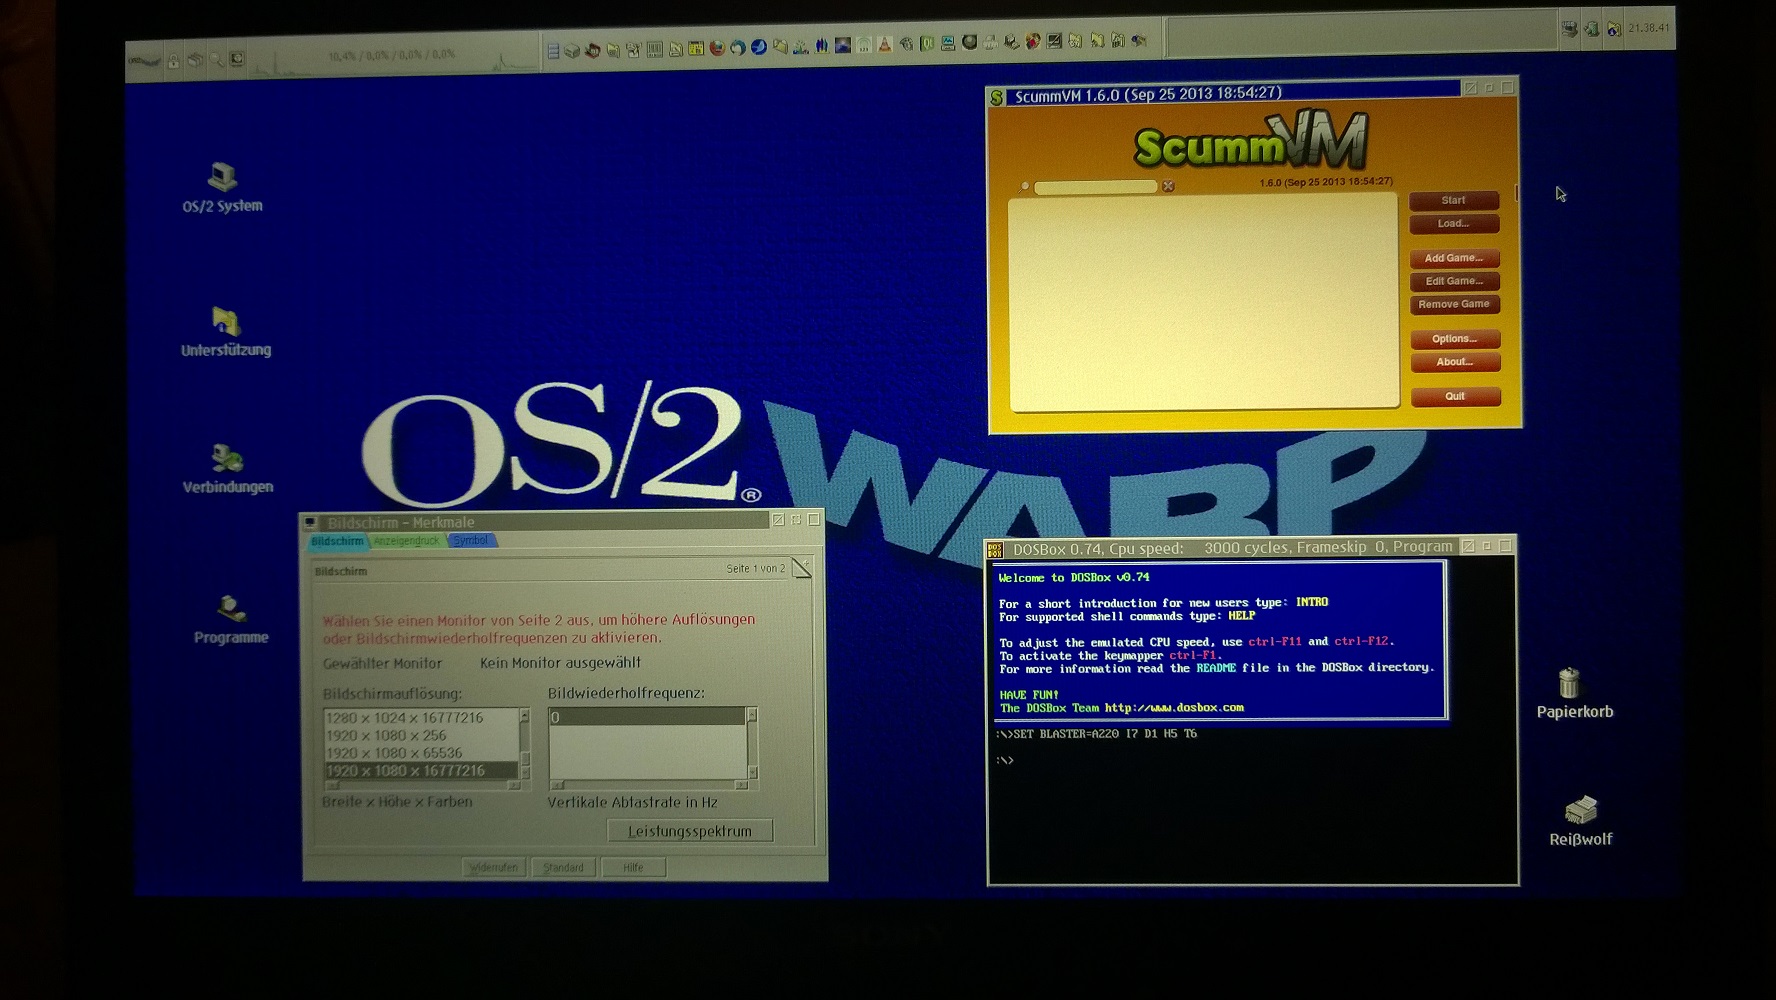The image size is (1776, 1000).
Task: Click the eComStation logo menu in the top bar
Action: click(x=145, y=61)
